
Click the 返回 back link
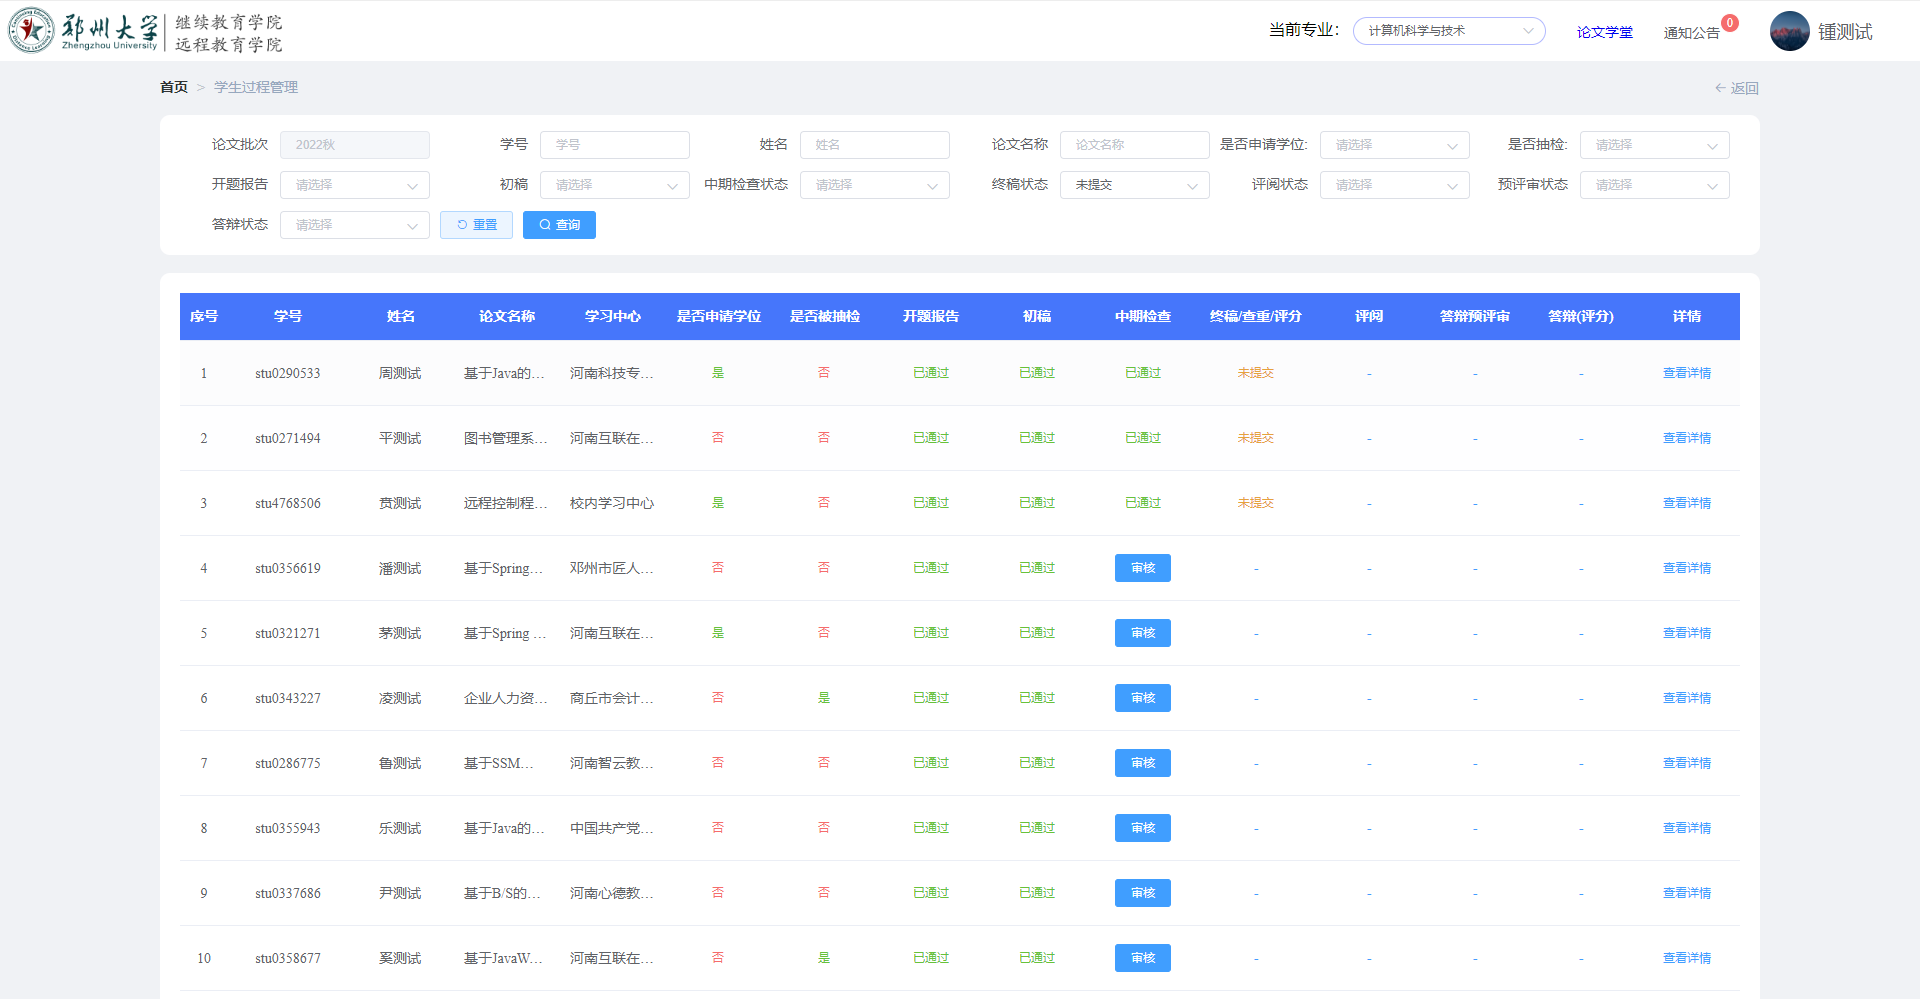point(1737,88)
